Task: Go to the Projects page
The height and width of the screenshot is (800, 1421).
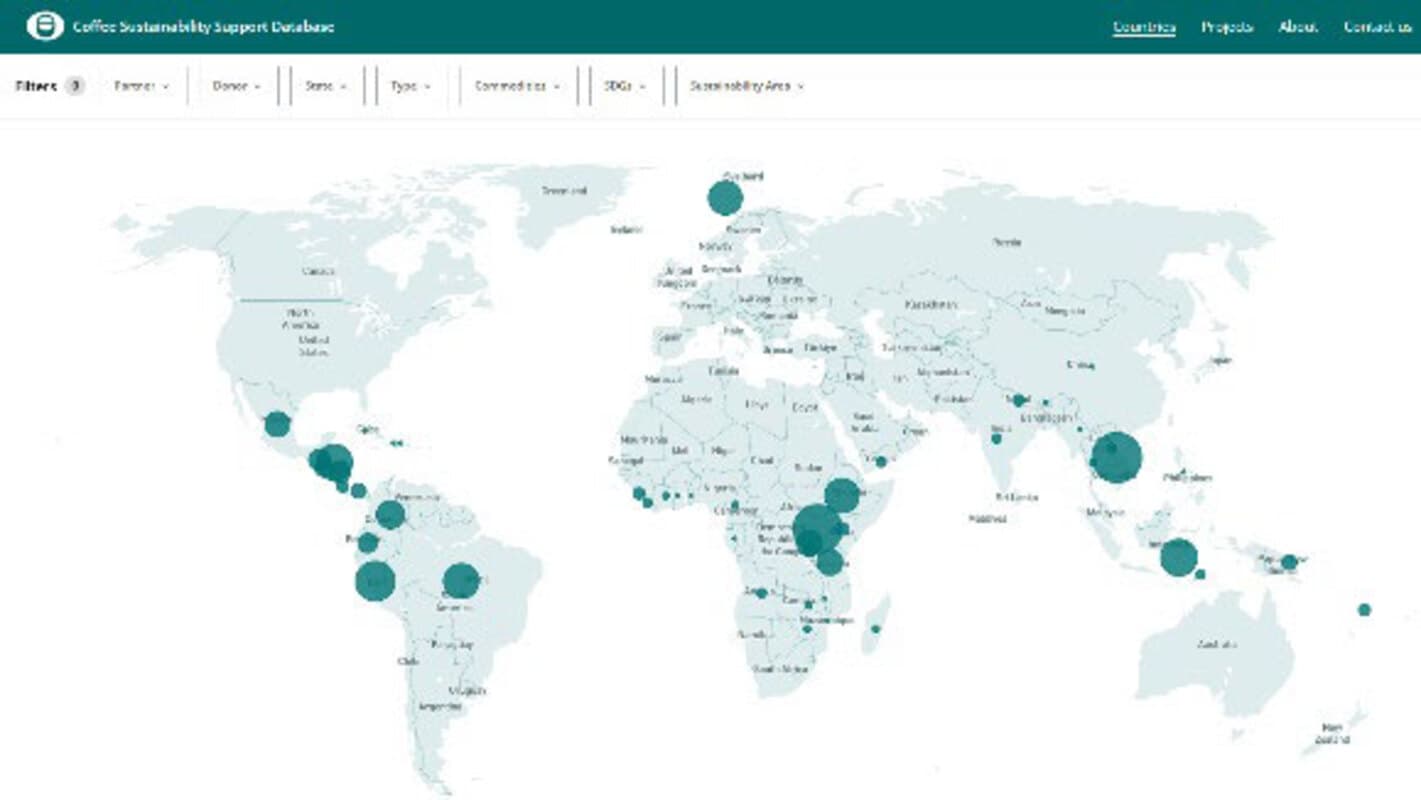Action: point(1227,27)
